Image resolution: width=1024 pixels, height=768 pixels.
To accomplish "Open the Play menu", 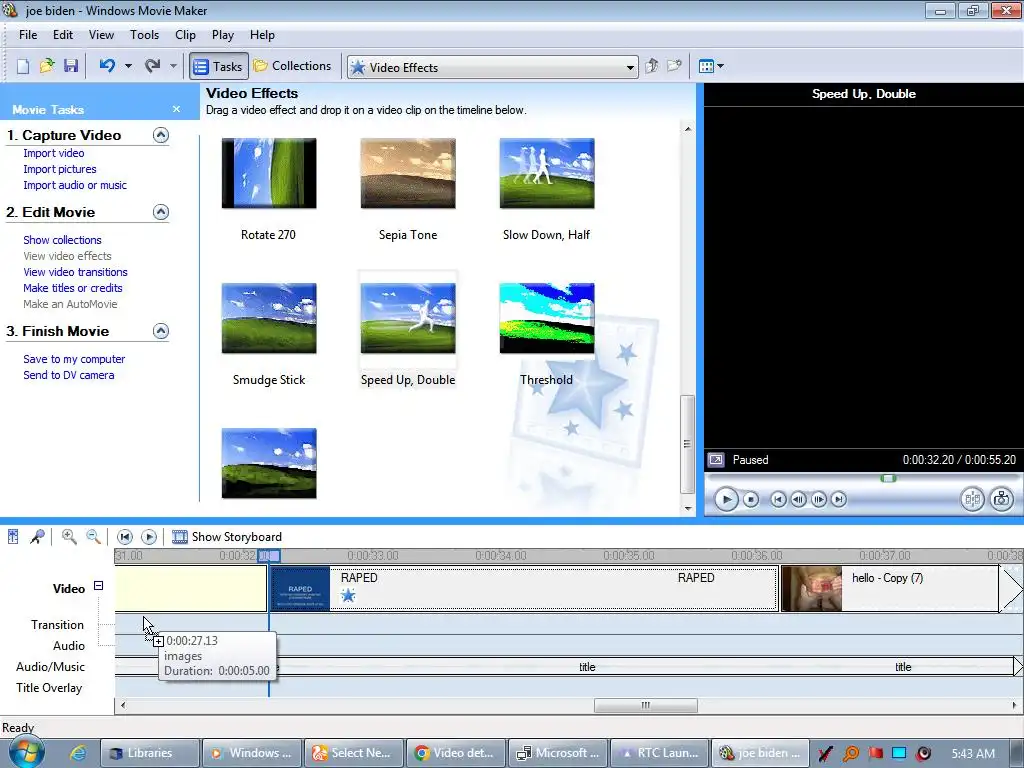I will 223,35.
